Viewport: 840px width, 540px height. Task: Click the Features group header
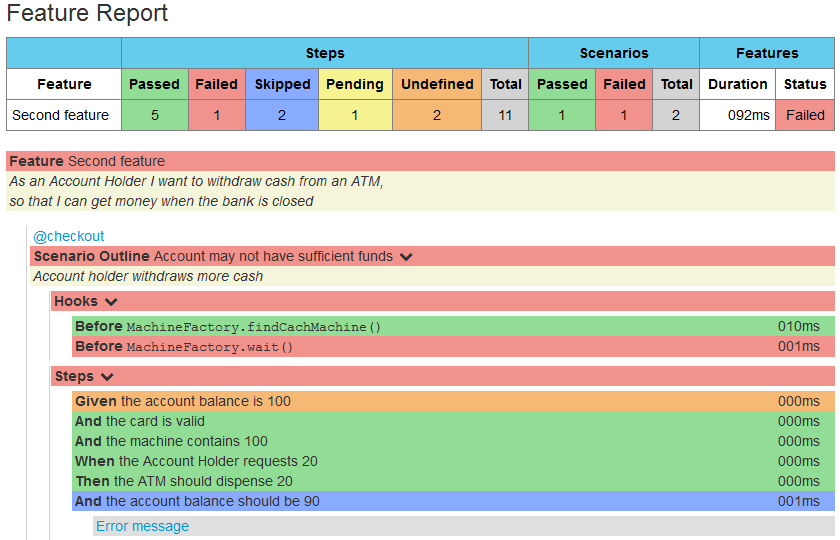click(x=767, y=53)
